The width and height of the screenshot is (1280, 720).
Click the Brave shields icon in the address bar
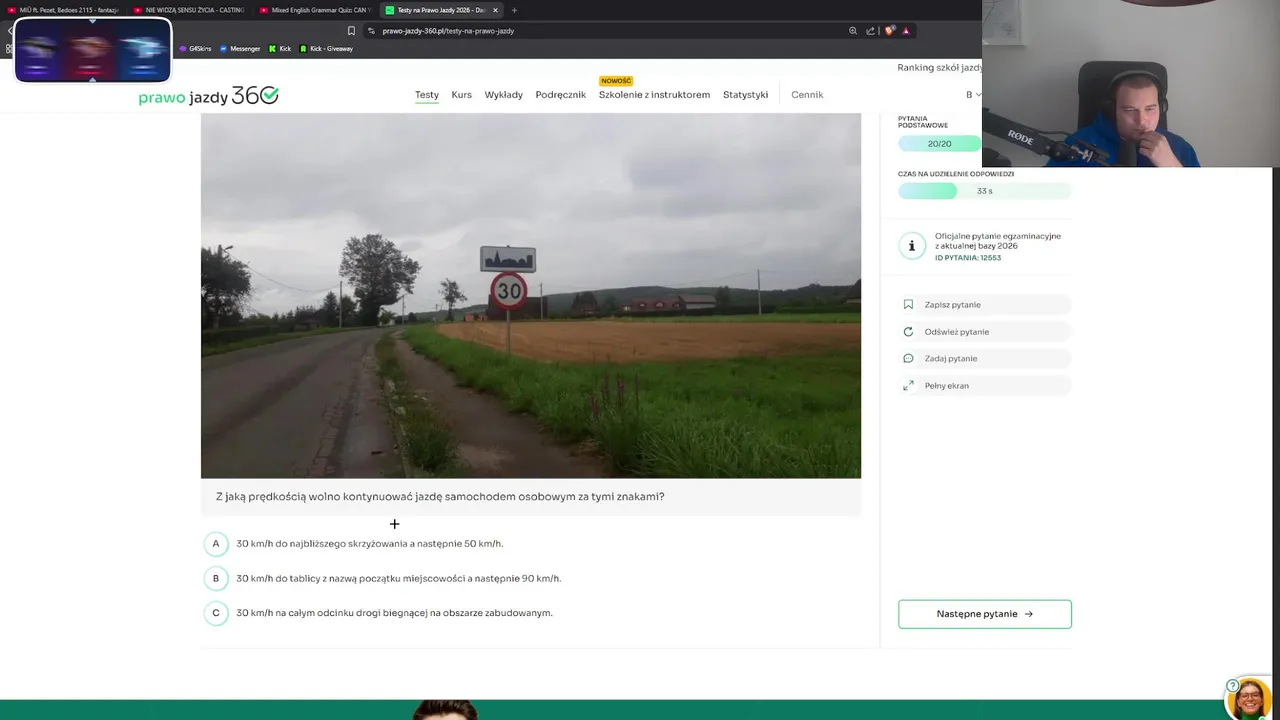click(x=889, y=31)
